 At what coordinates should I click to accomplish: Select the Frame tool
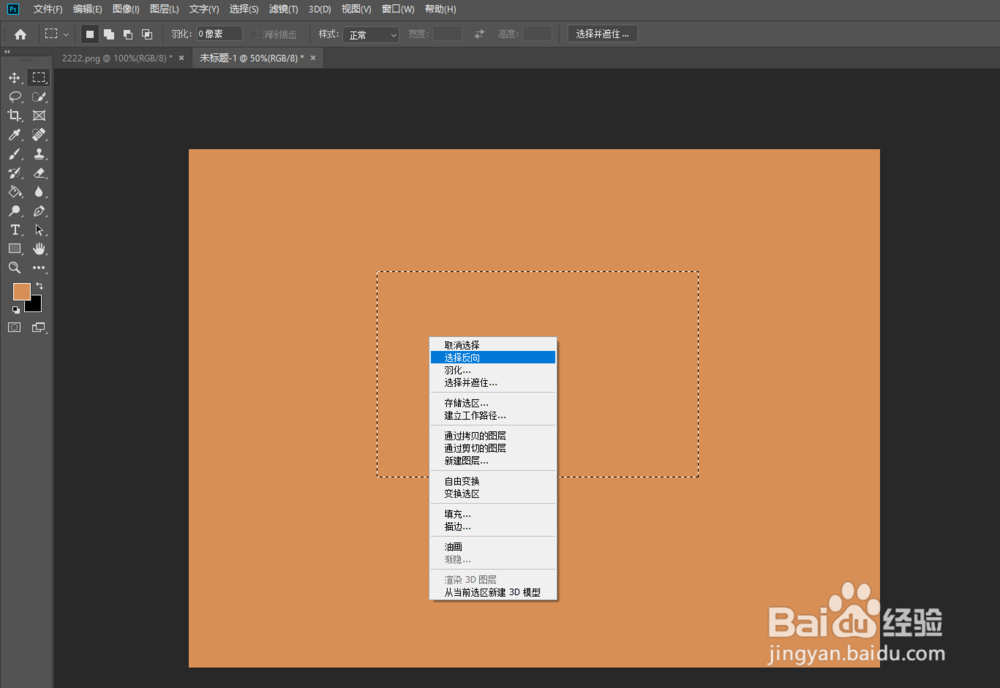[x=39, y=115]
